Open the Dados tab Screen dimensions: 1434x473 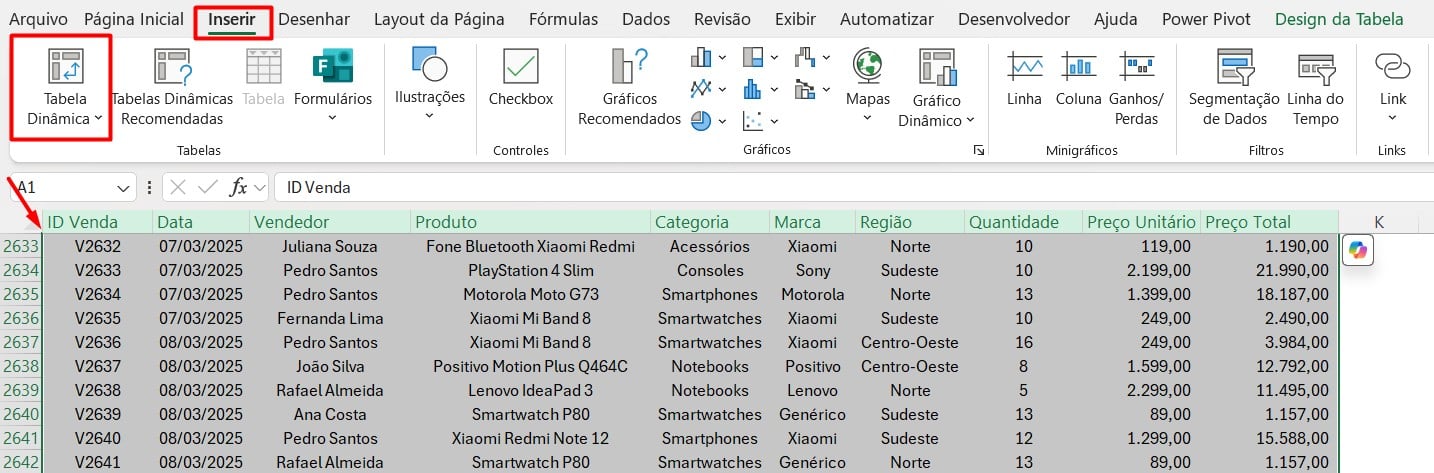pyautogui.click(x=646, y=19)
